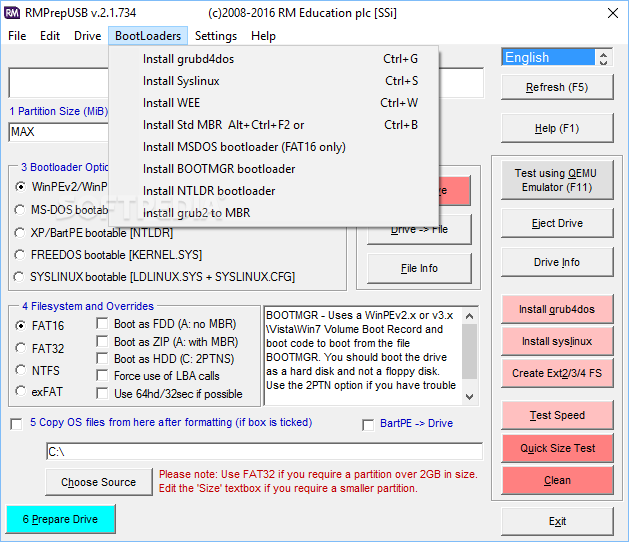Screen dimensions: 629x542
Task: Select Install grub2 to MBR entry
Action: pos(274,213)
